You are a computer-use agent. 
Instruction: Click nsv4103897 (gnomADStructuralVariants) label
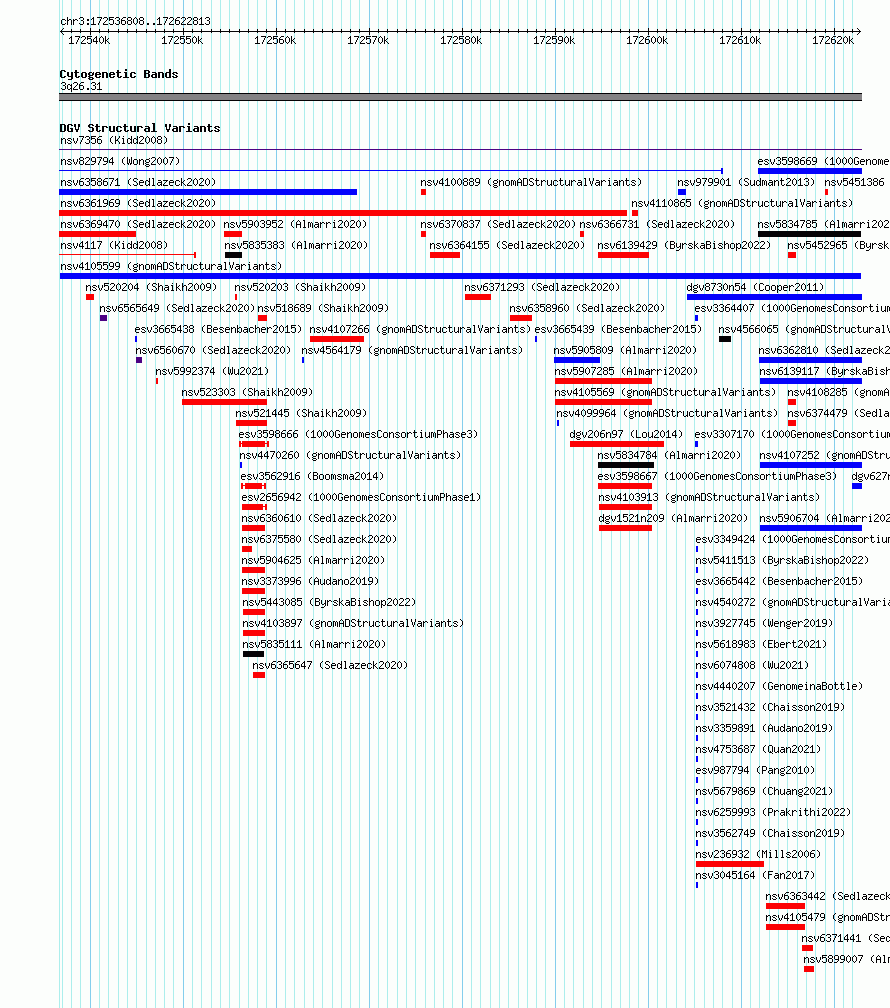(353, 624)
